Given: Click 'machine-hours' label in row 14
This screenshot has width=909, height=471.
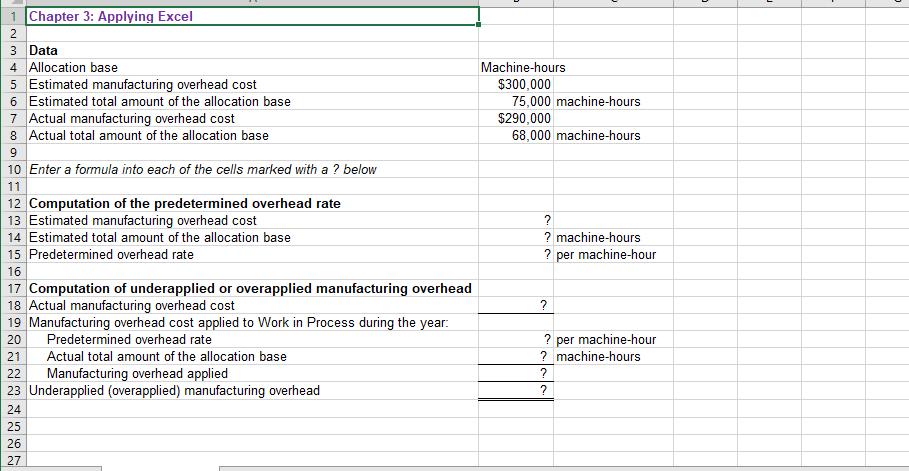Looking at the screenshot, I should [x=598, y=238].
